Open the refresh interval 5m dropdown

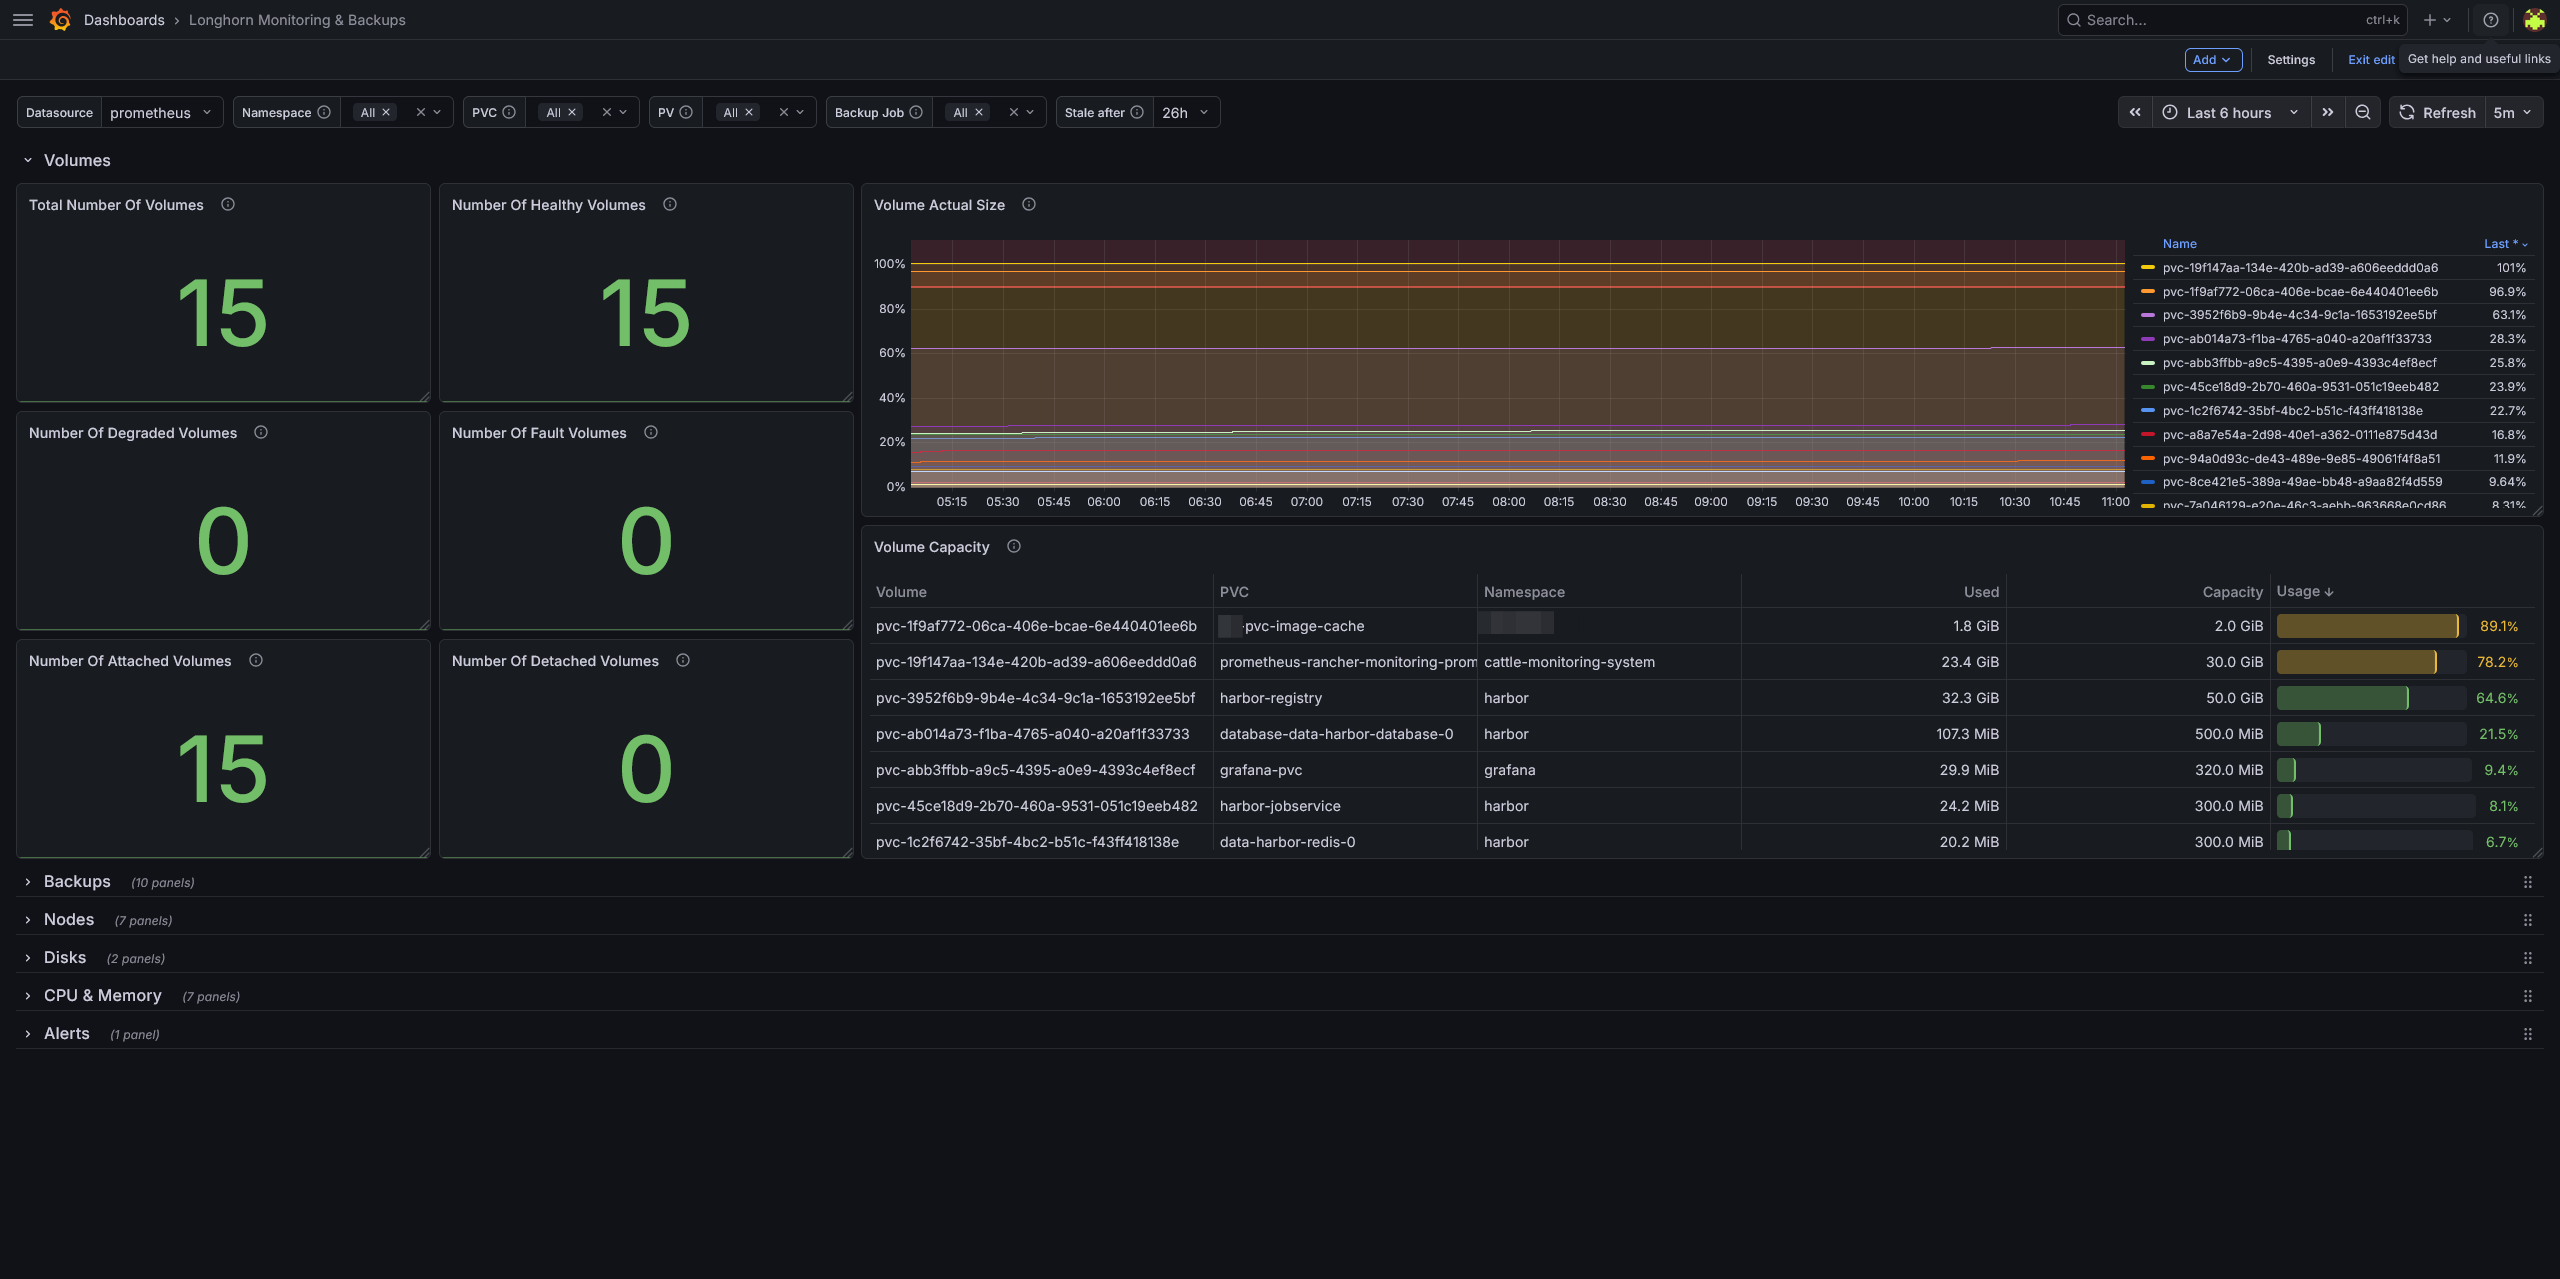(2513, 113)
